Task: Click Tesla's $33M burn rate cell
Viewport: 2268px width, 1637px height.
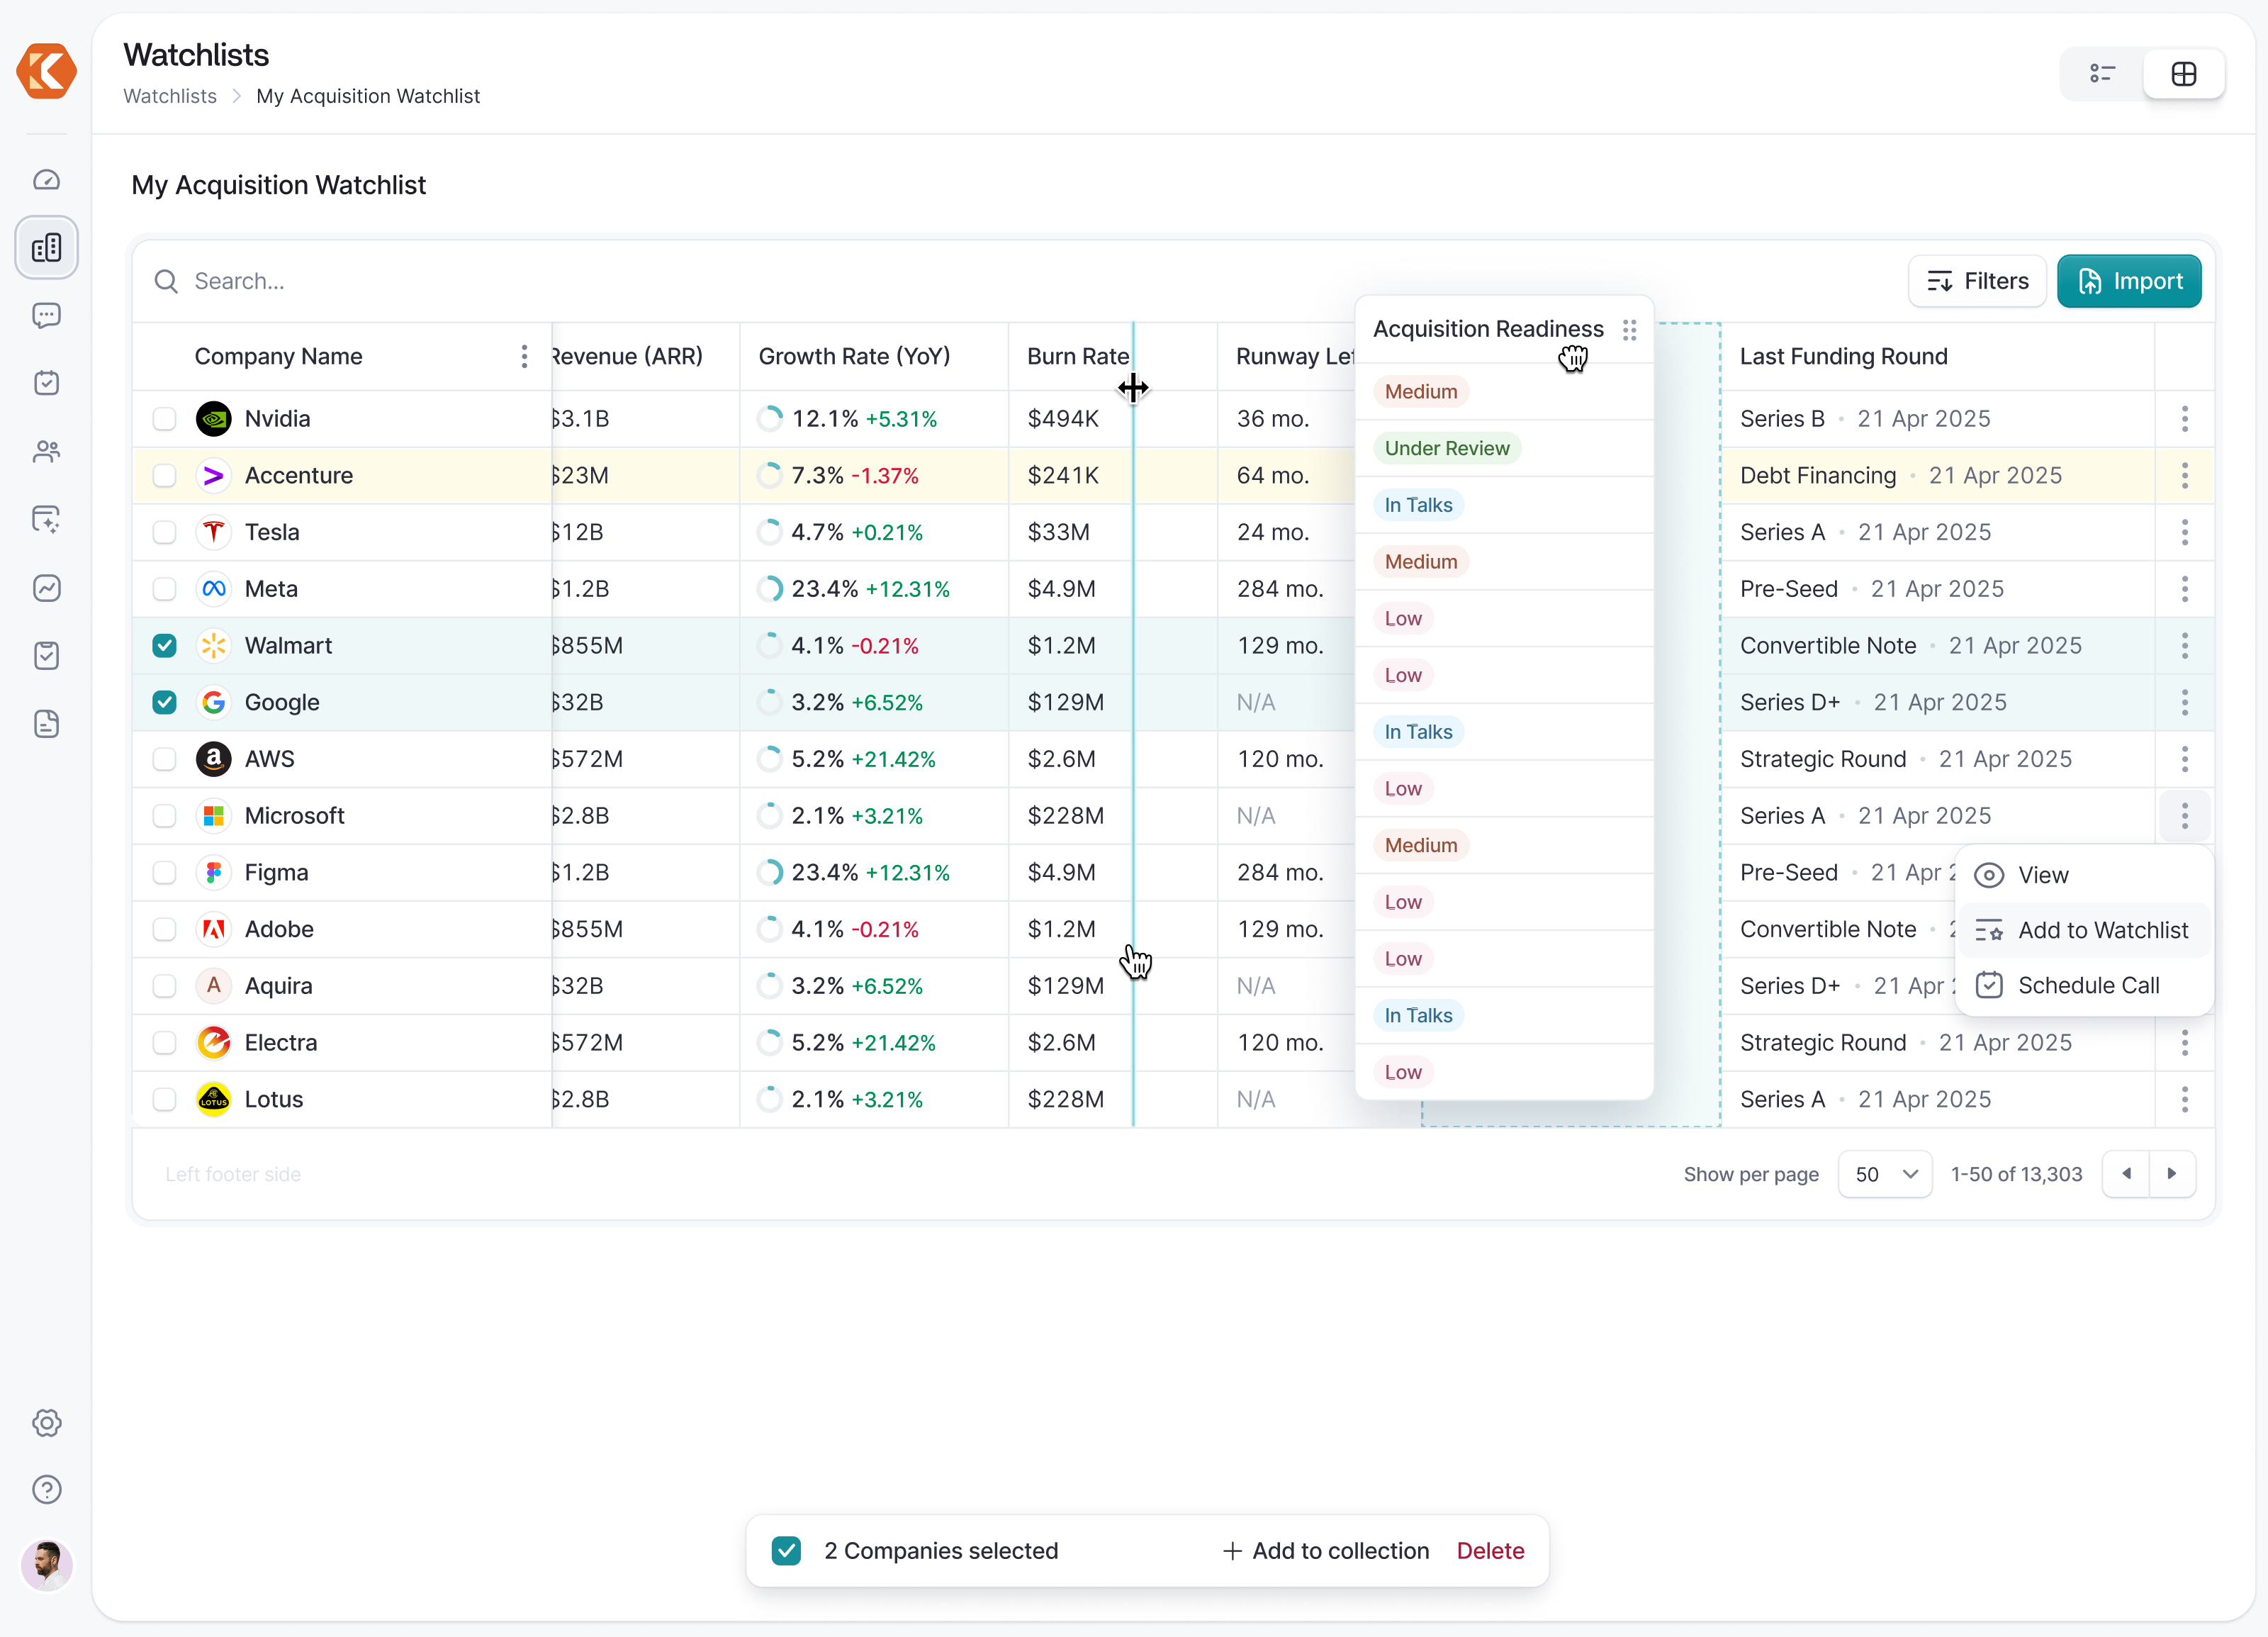Action: pos(1059,532)
